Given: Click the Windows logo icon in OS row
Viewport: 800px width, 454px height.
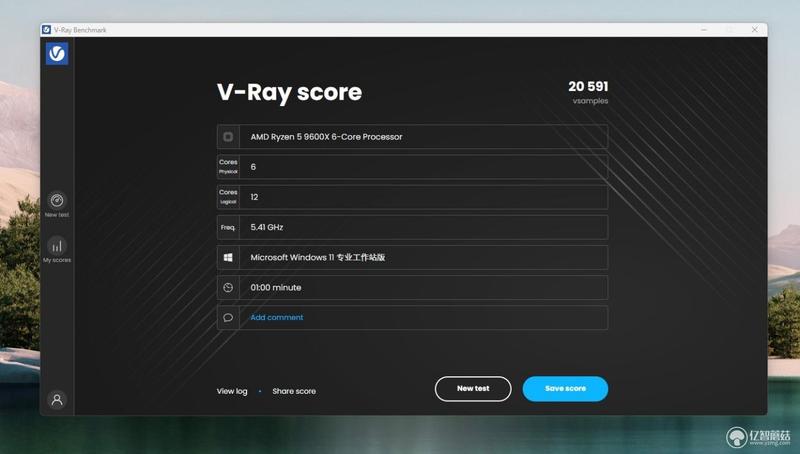Looking at the screenshot, I should coord(228,257).
